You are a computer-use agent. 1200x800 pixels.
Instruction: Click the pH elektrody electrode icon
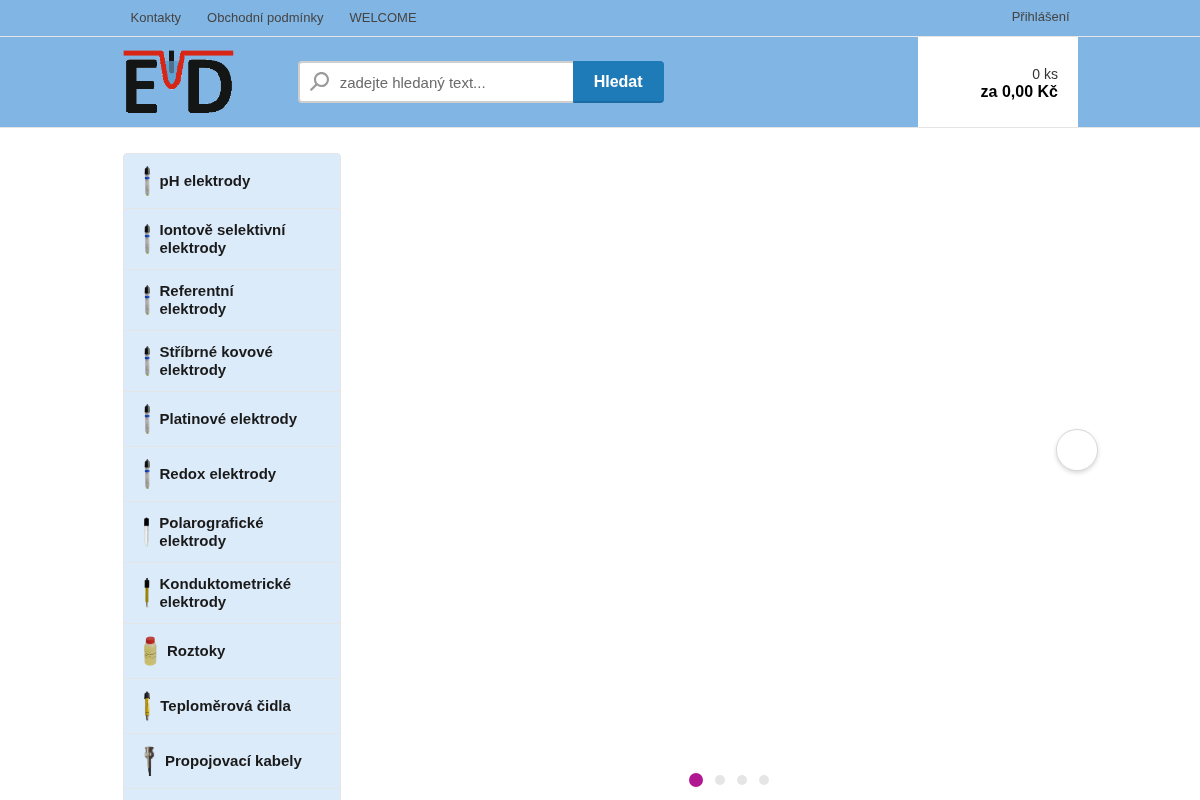147,181
